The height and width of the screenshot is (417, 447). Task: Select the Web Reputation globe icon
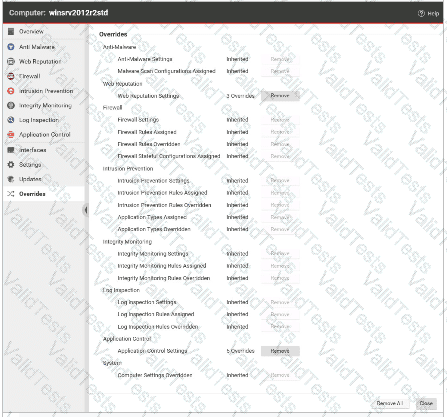11,62
